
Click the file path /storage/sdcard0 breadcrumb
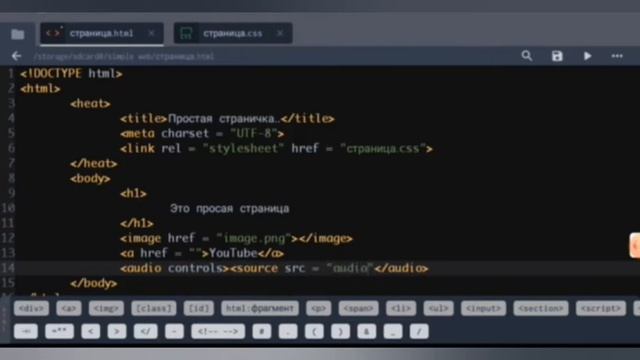click(123, 56)
